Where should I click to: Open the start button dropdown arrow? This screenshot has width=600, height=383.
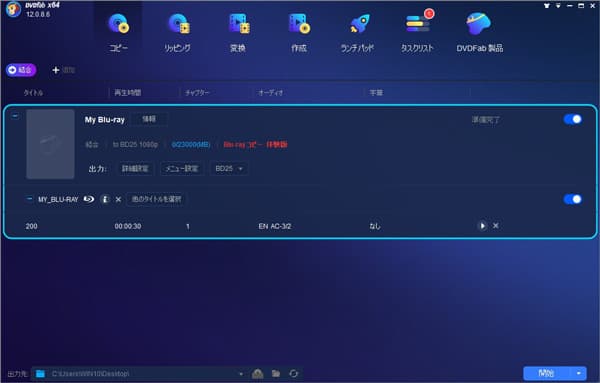(579, 373)
